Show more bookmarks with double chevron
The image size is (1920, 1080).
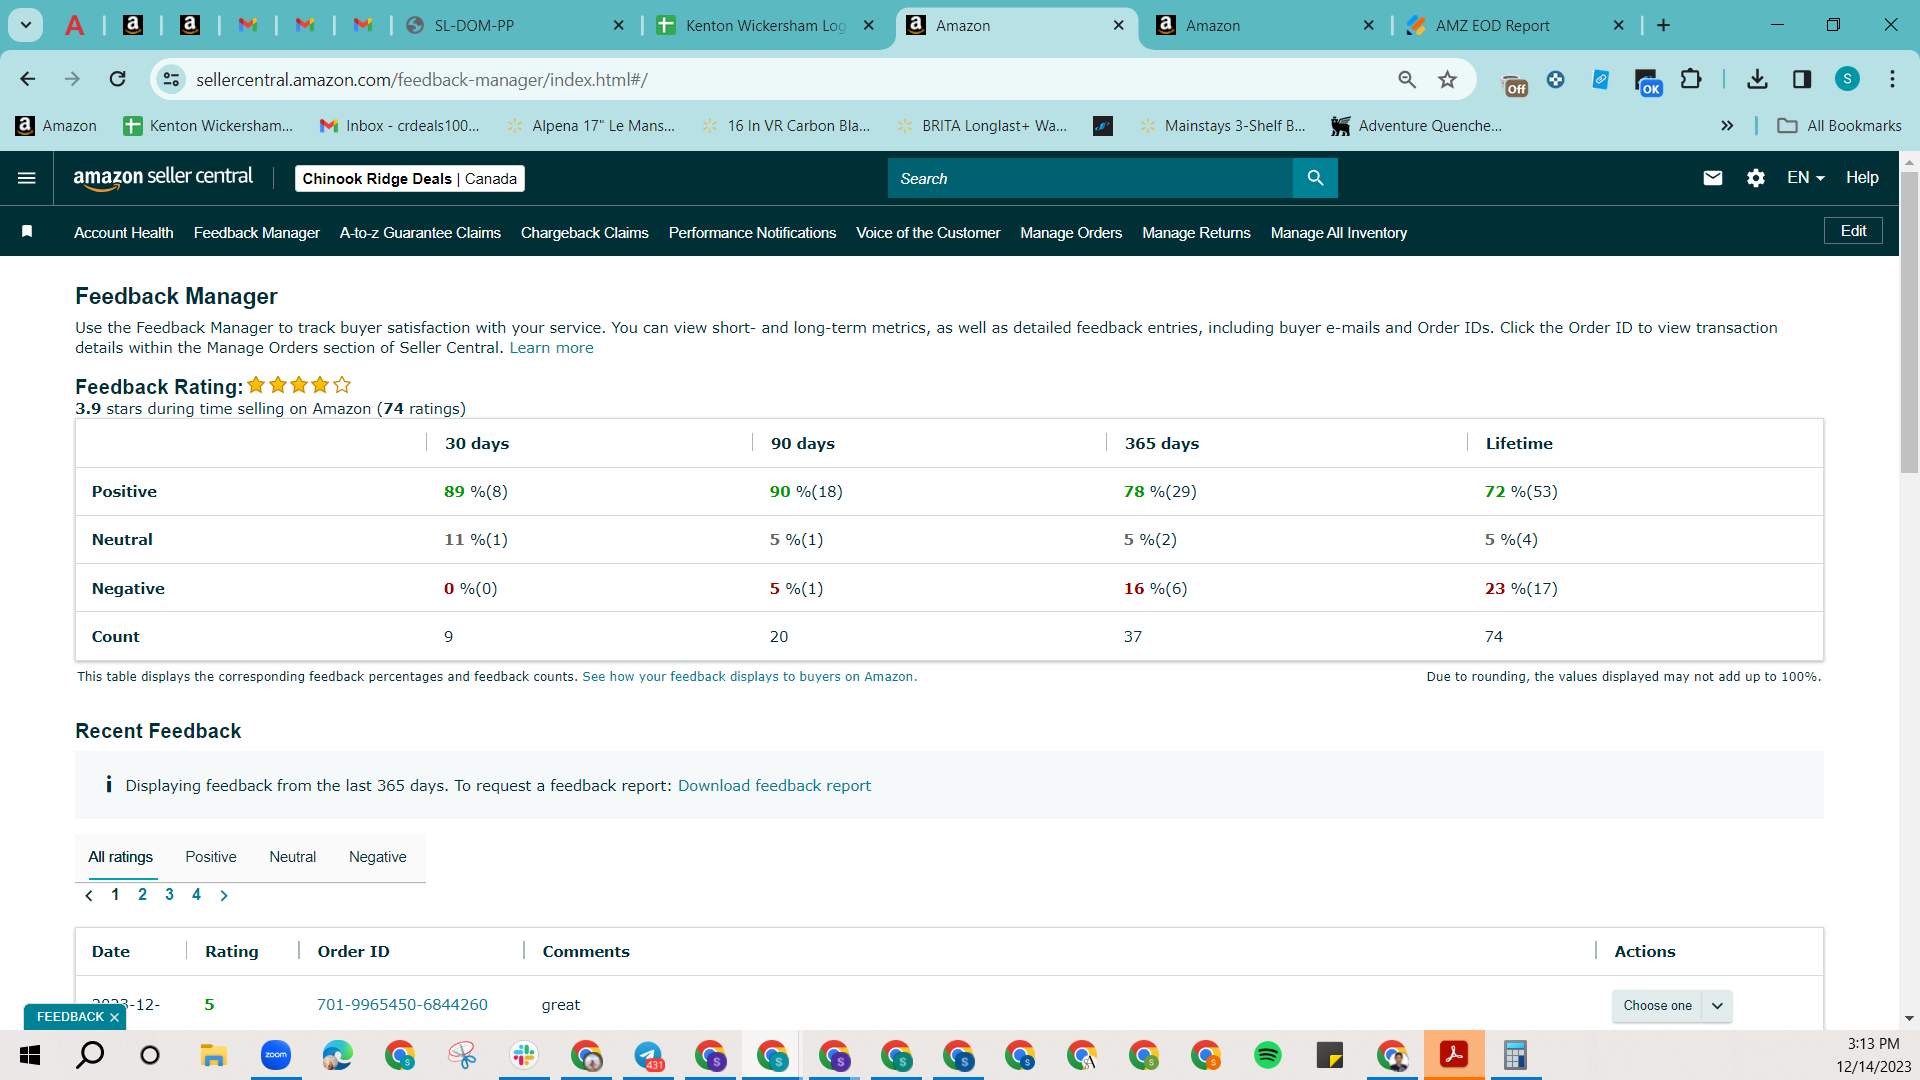[1727, 126]
